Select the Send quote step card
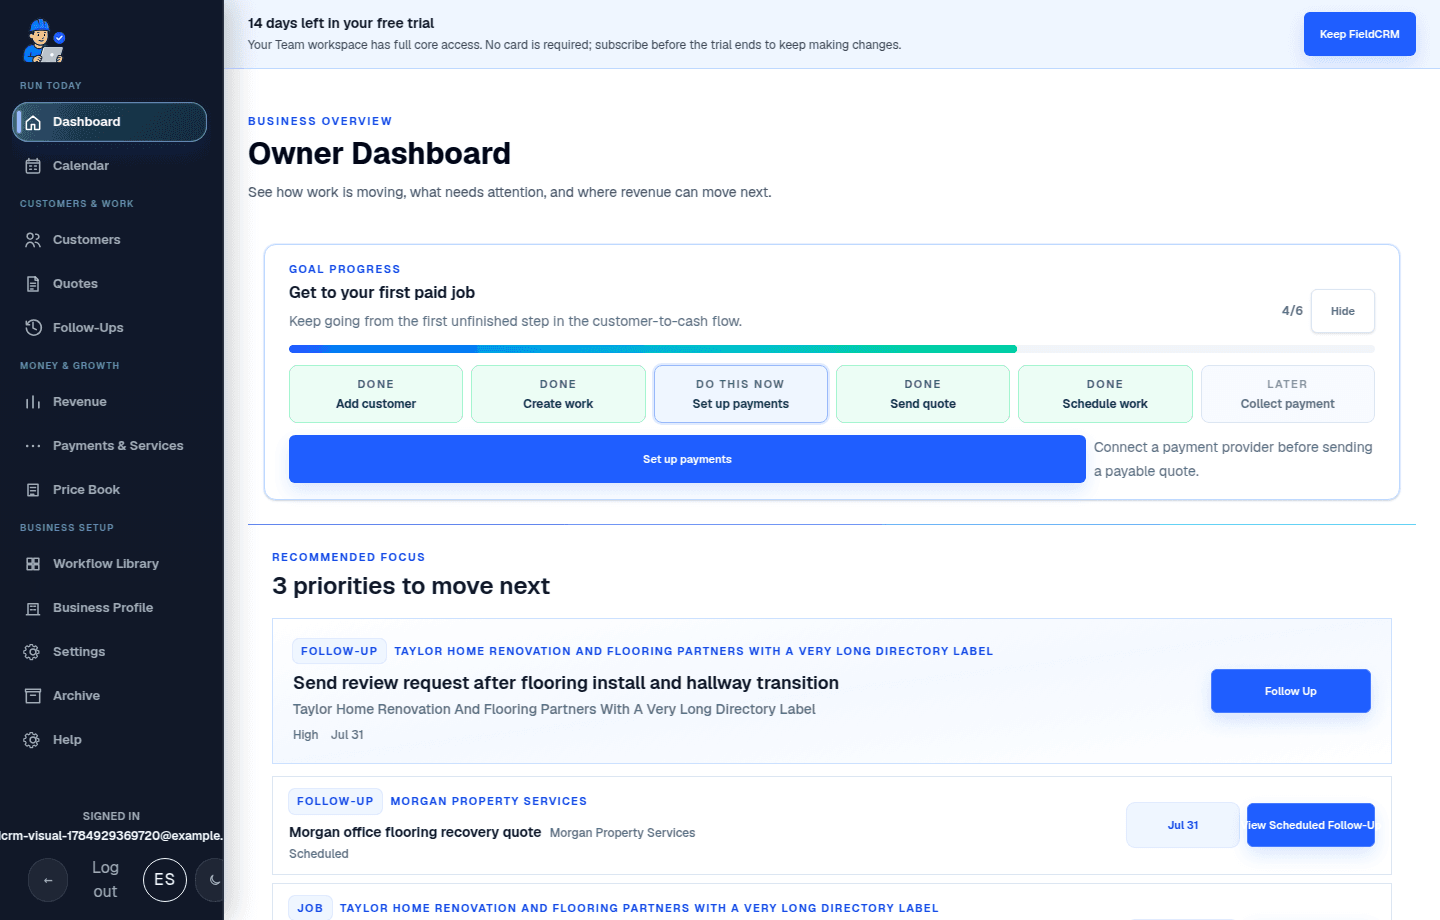The height and width of the screenshot is (920, 1440). 923,394
